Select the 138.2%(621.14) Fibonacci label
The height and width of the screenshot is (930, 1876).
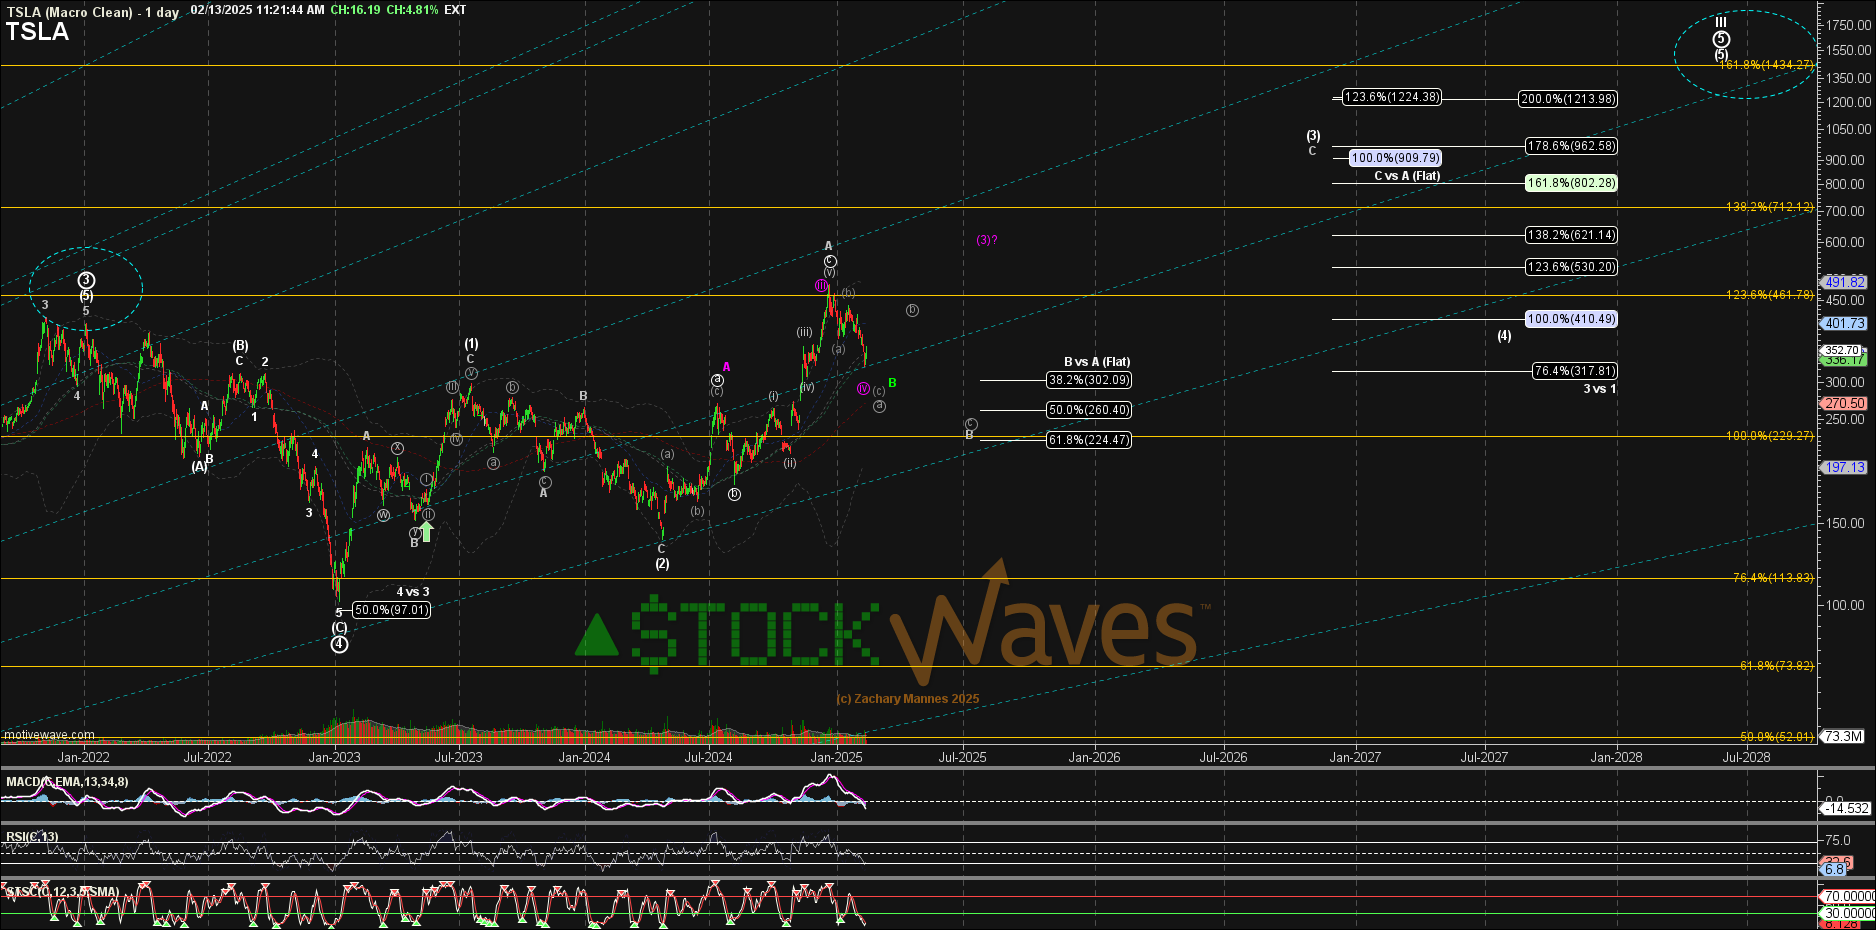coord(1571,235)
